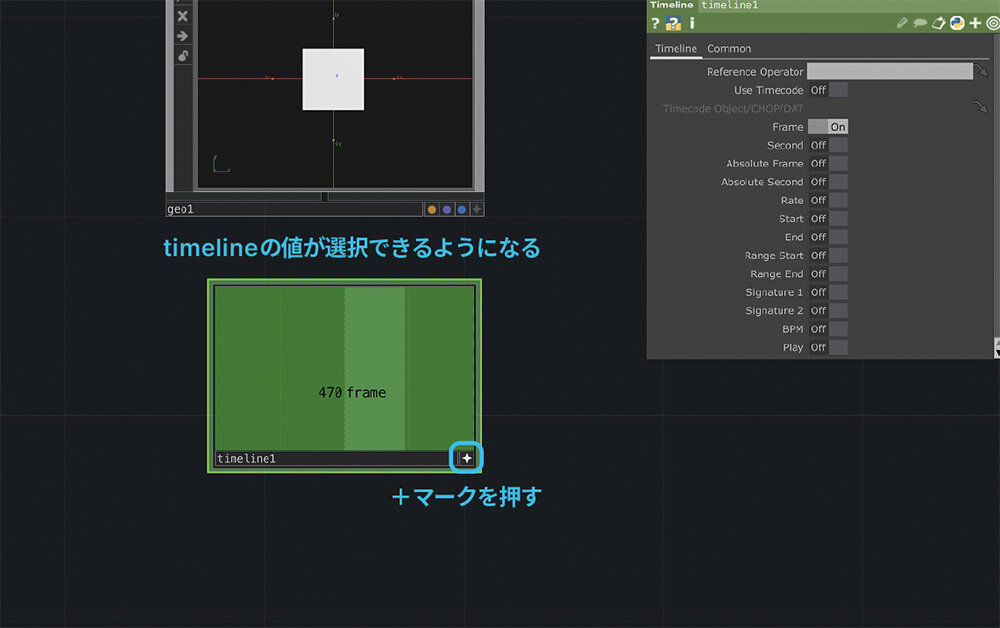Open operator help question mark icon
Viewport: 1000px width, 628px height.
(655, 23)
